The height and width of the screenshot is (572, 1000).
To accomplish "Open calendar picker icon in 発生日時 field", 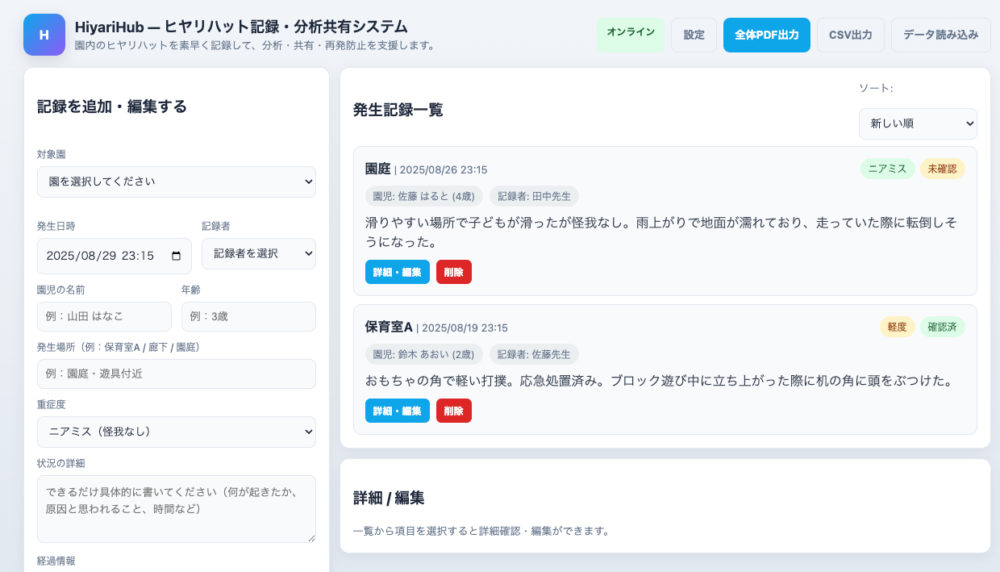I will [177, 256].
